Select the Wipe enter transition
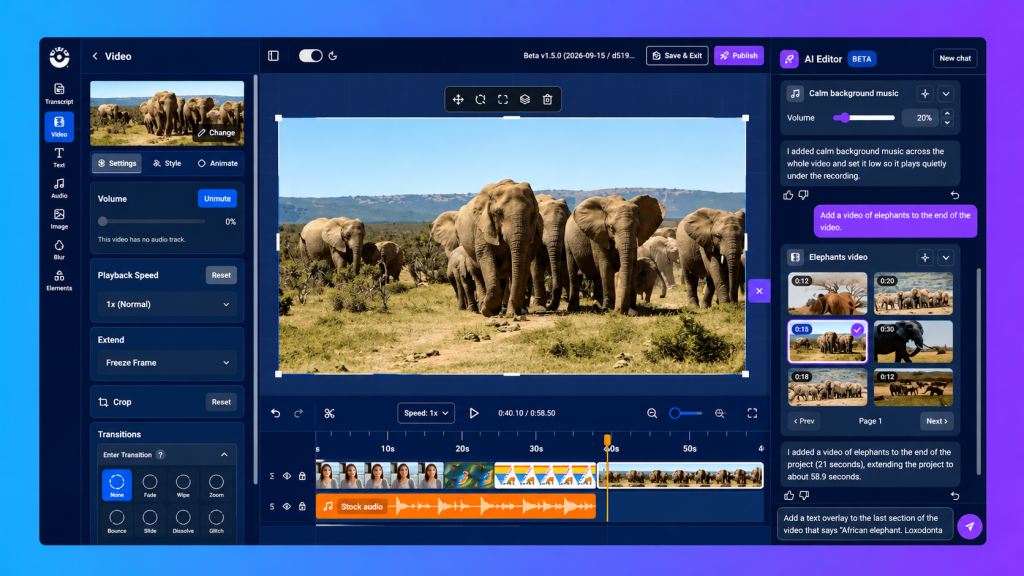This screenshot has height=576, width=1024. (x=184, y=485)
